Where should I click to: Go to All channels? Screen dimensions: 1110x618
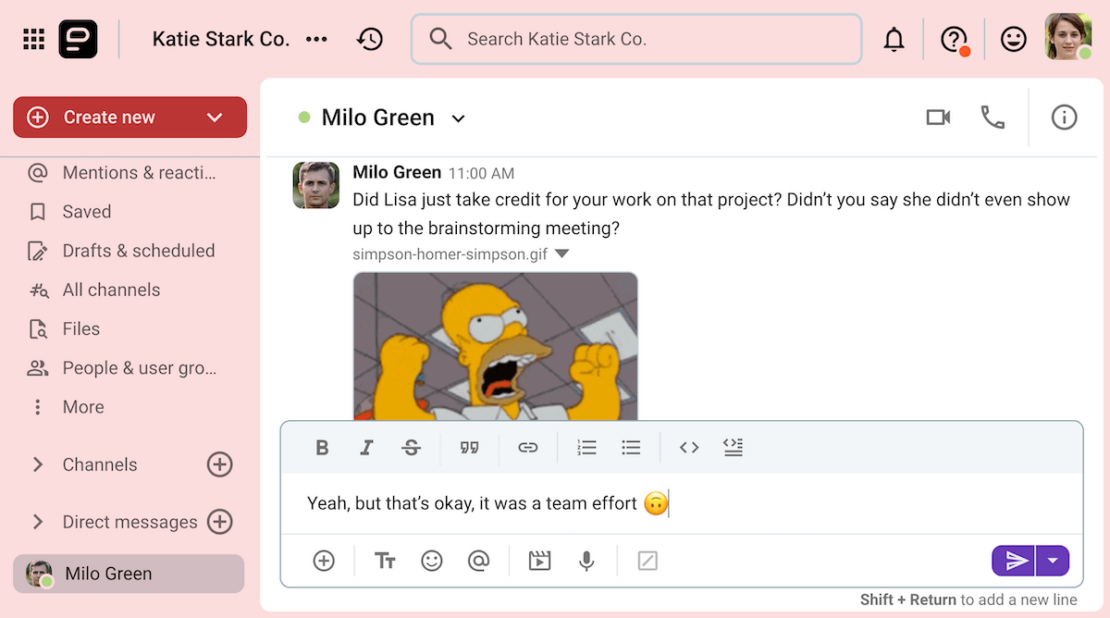(111, 290)
